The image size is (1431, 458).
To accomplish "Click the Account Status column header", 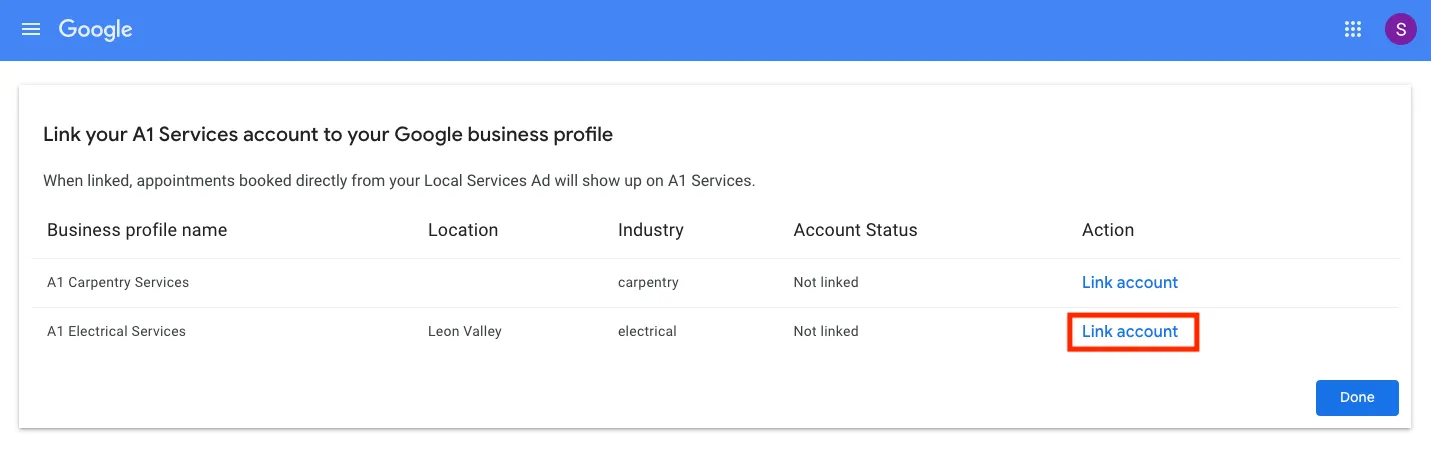I will (x=855, y=230).
